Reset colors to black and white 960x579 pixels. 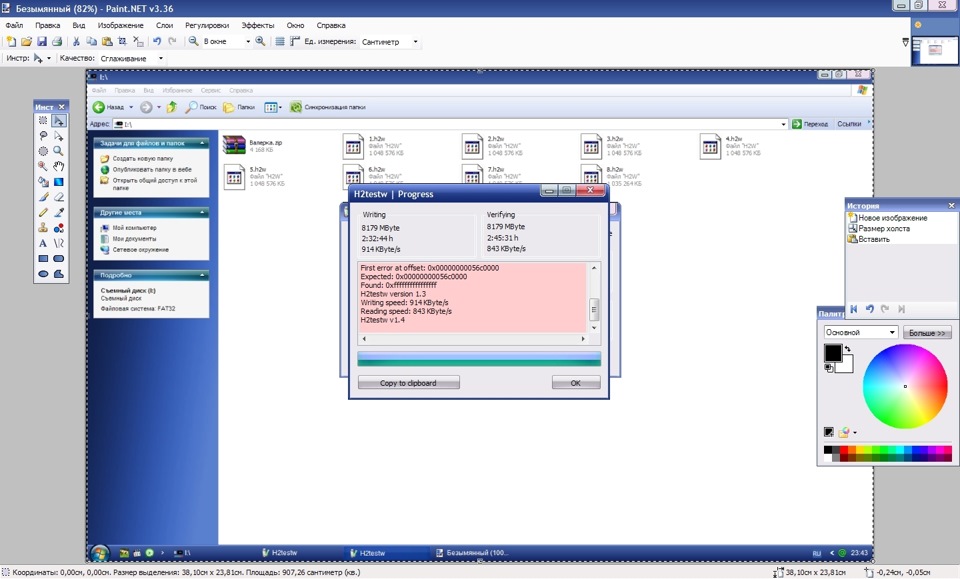coord(828,368)
